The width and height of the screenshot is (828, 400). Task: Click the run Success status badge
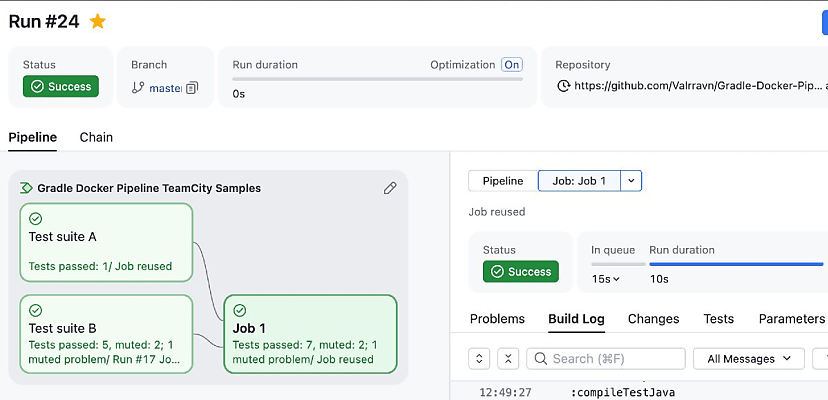click(x=61, y=86)
